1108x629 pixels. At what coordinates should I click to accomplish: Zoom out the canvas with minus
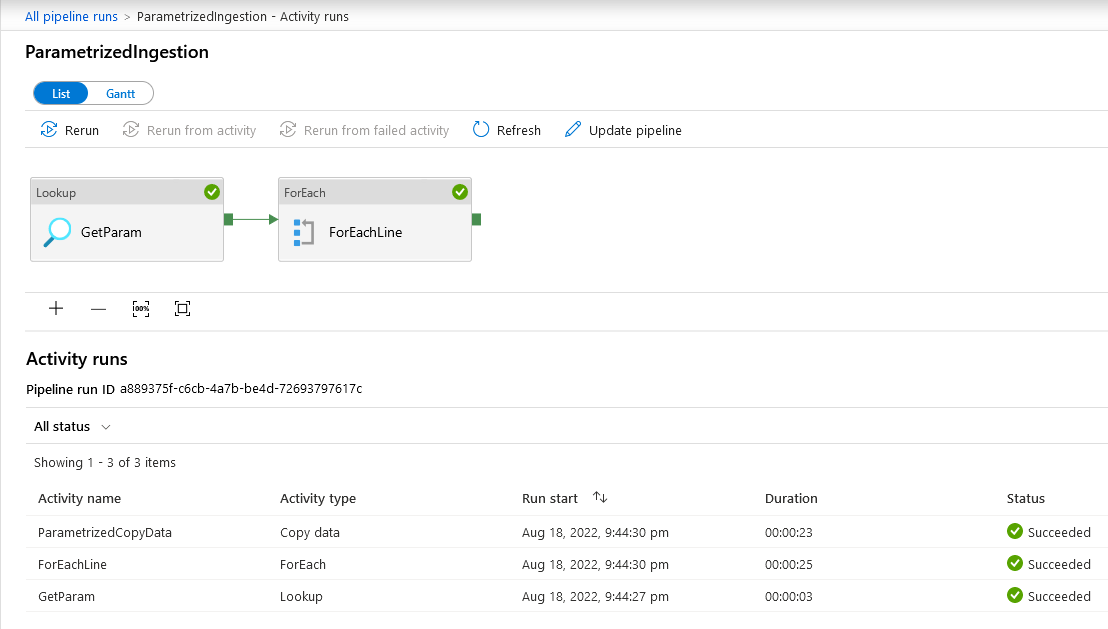[x=98, y=309]
